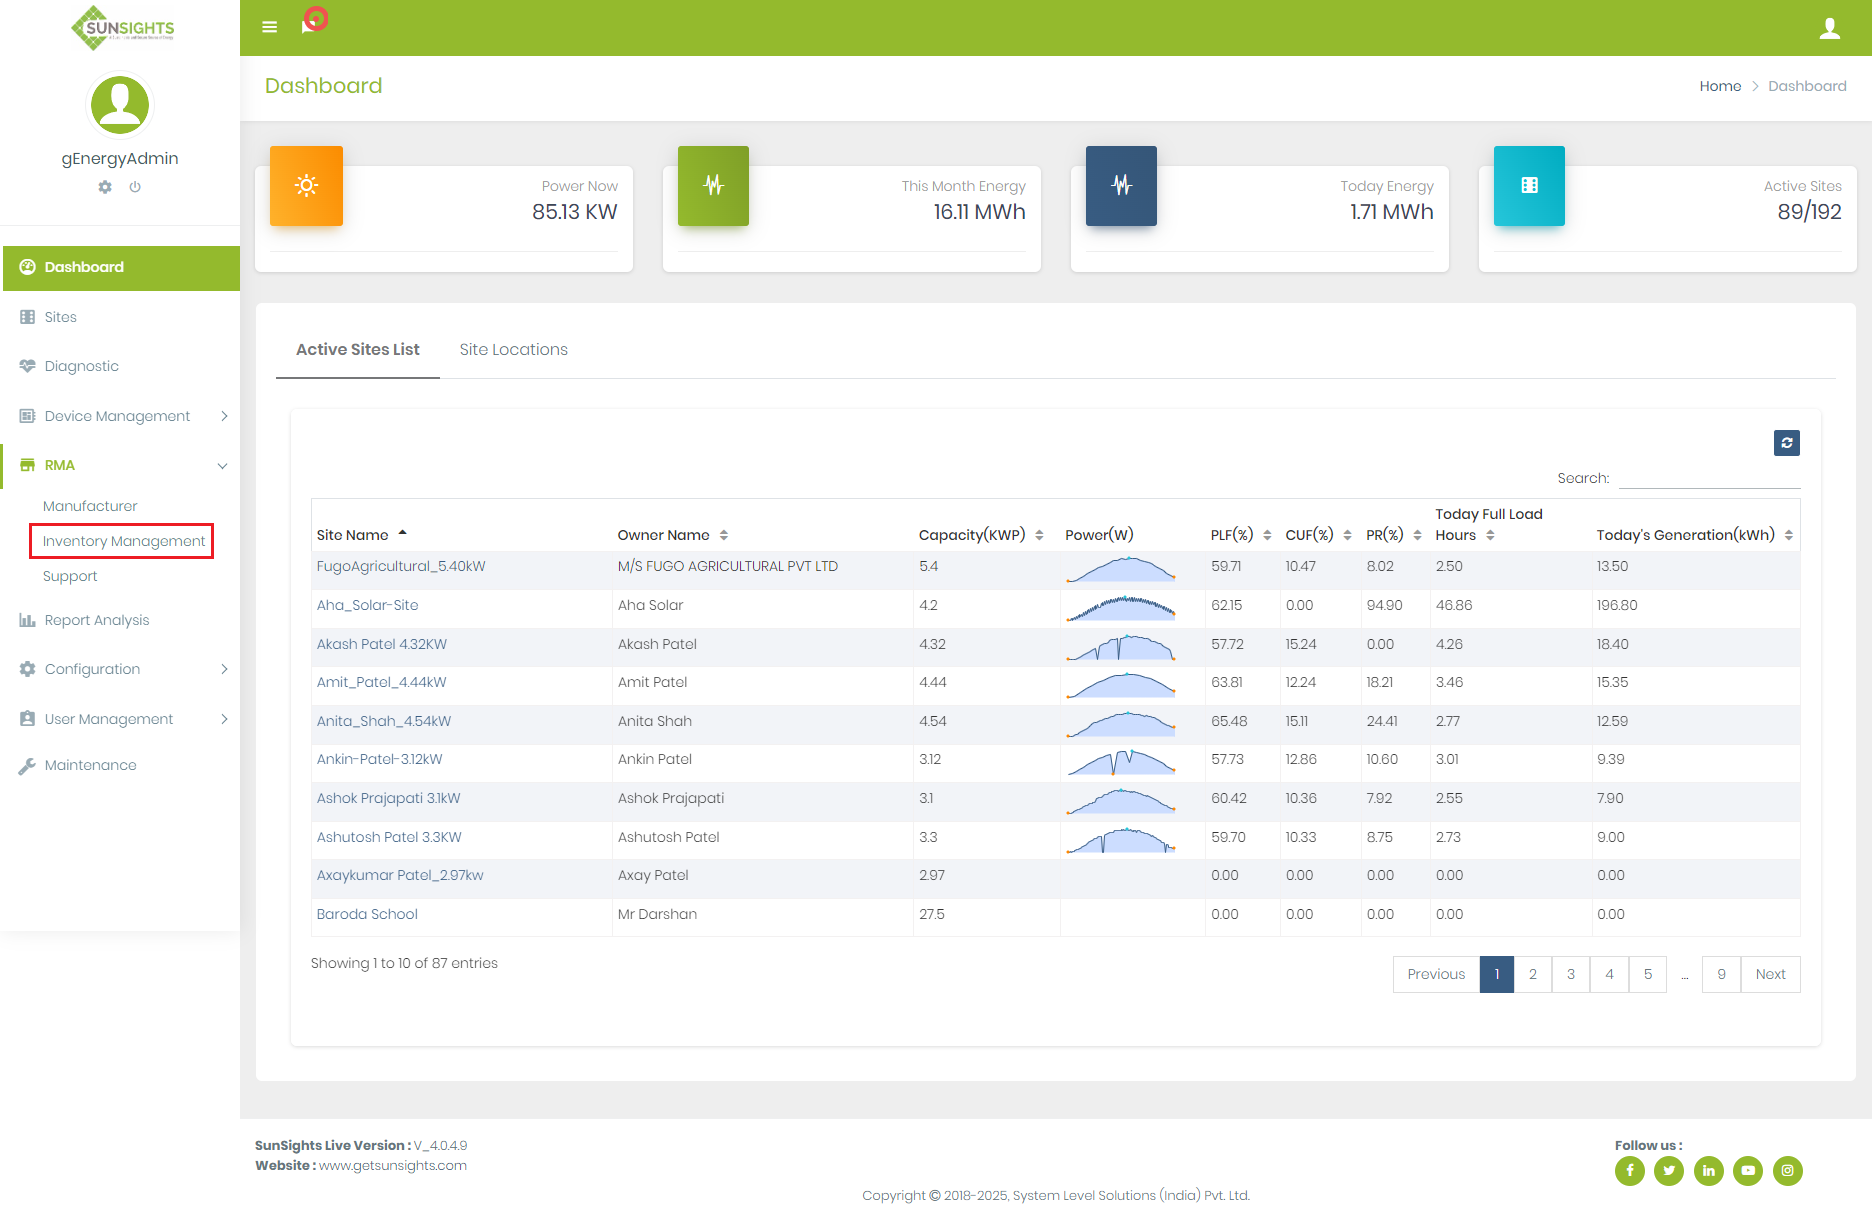Open the notifications bell icon
The image size is (1872, 1223).
[x=308, y=24]
